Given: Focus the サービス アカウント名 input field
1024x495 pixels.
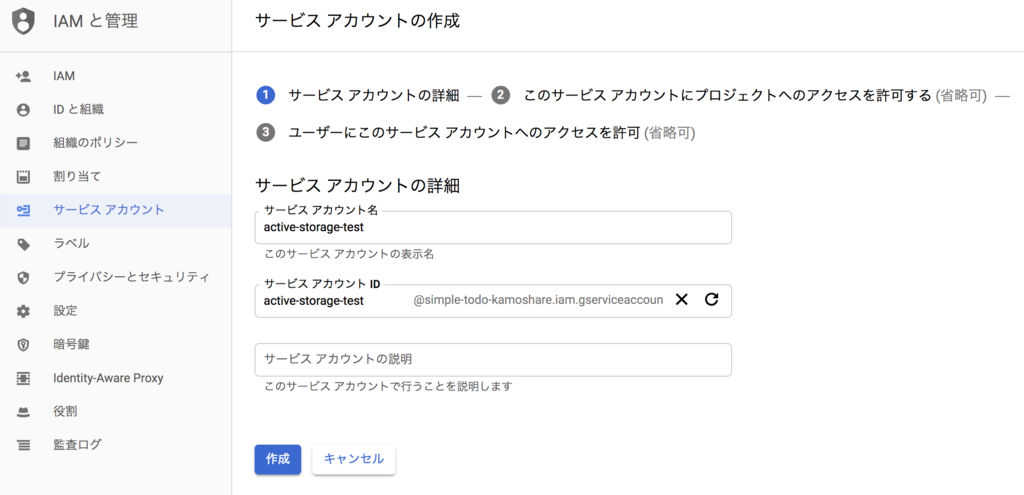Looking at the screenshot, I should pos(493,227).
